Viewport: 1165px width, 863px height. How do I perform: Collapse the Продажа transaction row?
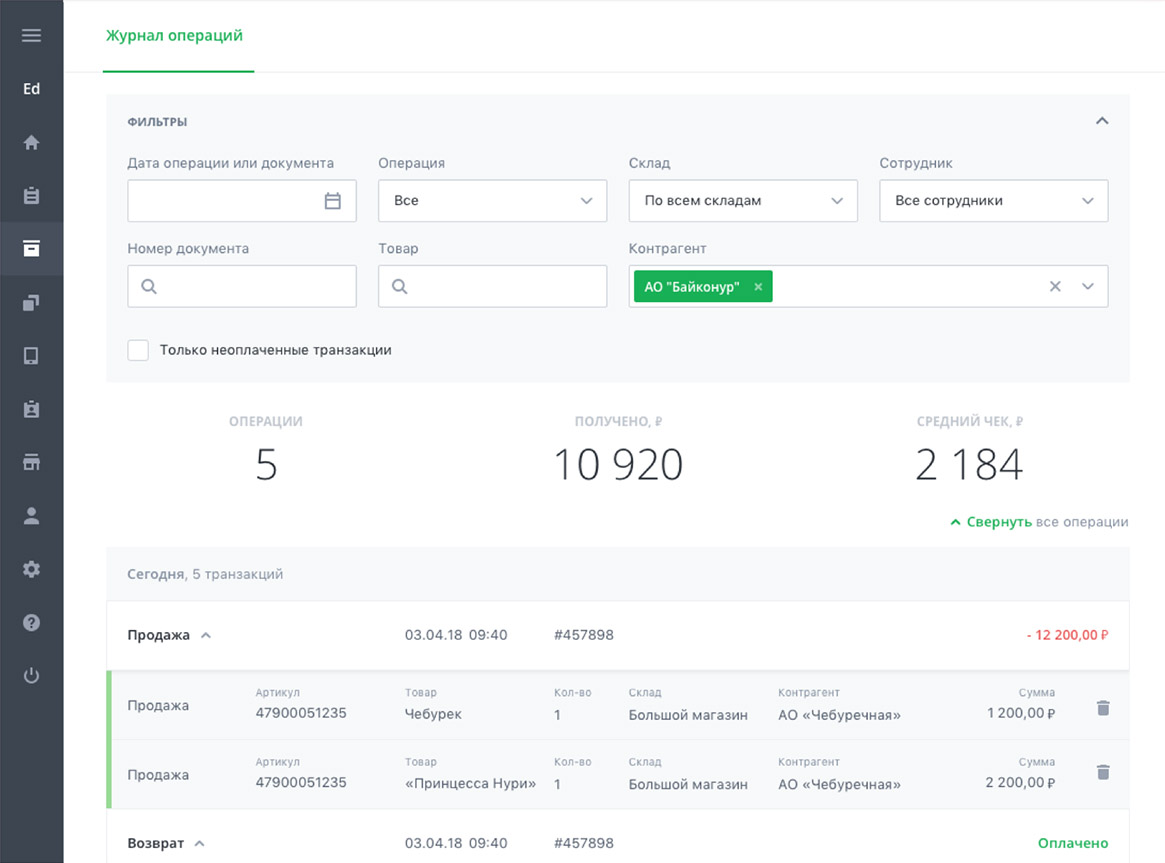(x=206, y=635)
